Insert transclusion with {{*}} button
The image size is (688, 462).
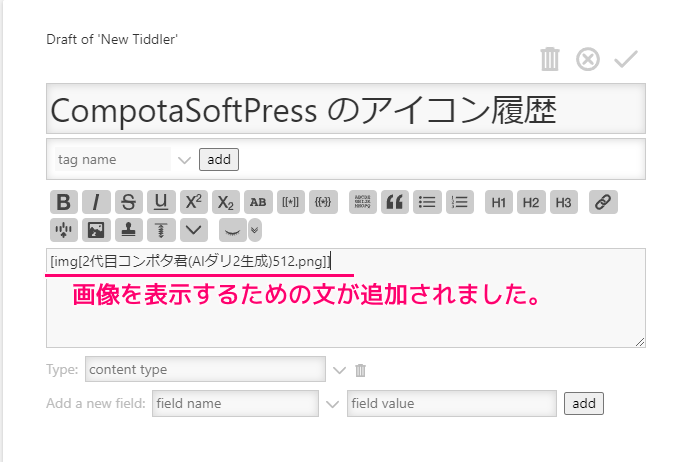[323, 202]
